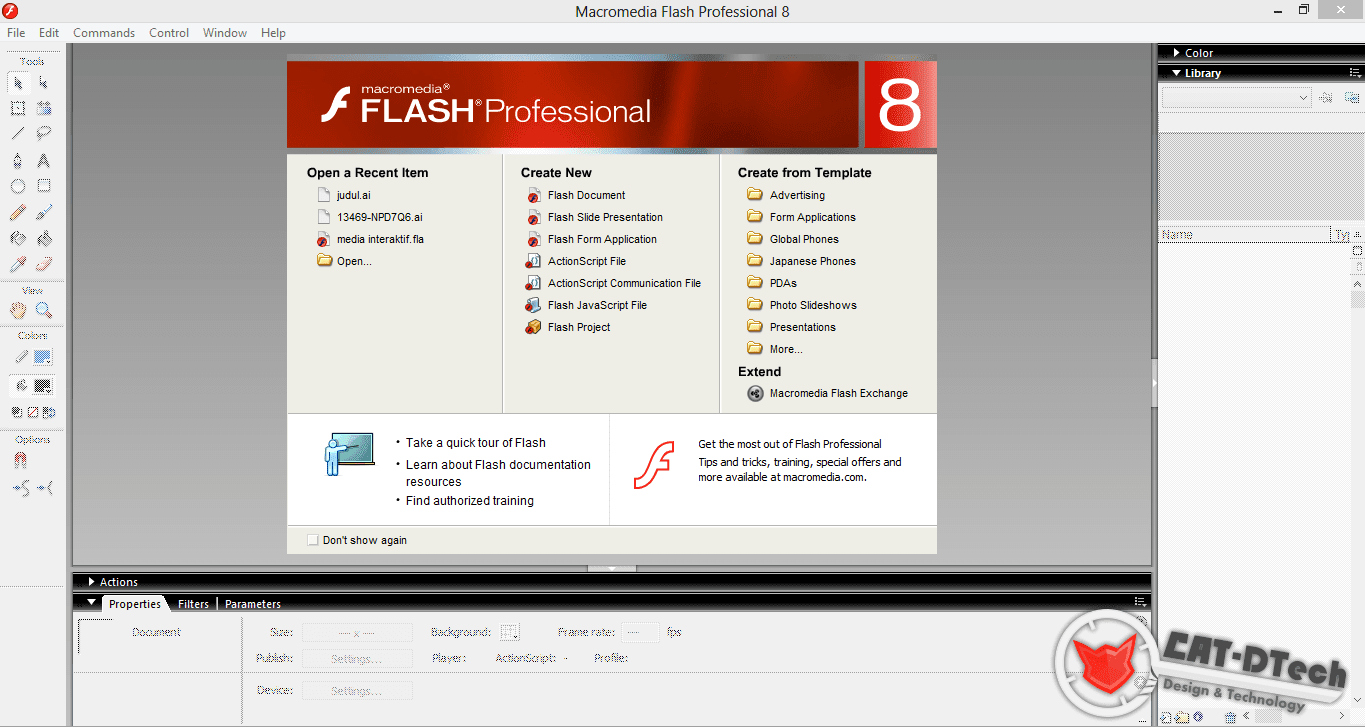Screen dimensions: 1365x728
Task: Select the Zoom tool
Action: pos(43,309)
